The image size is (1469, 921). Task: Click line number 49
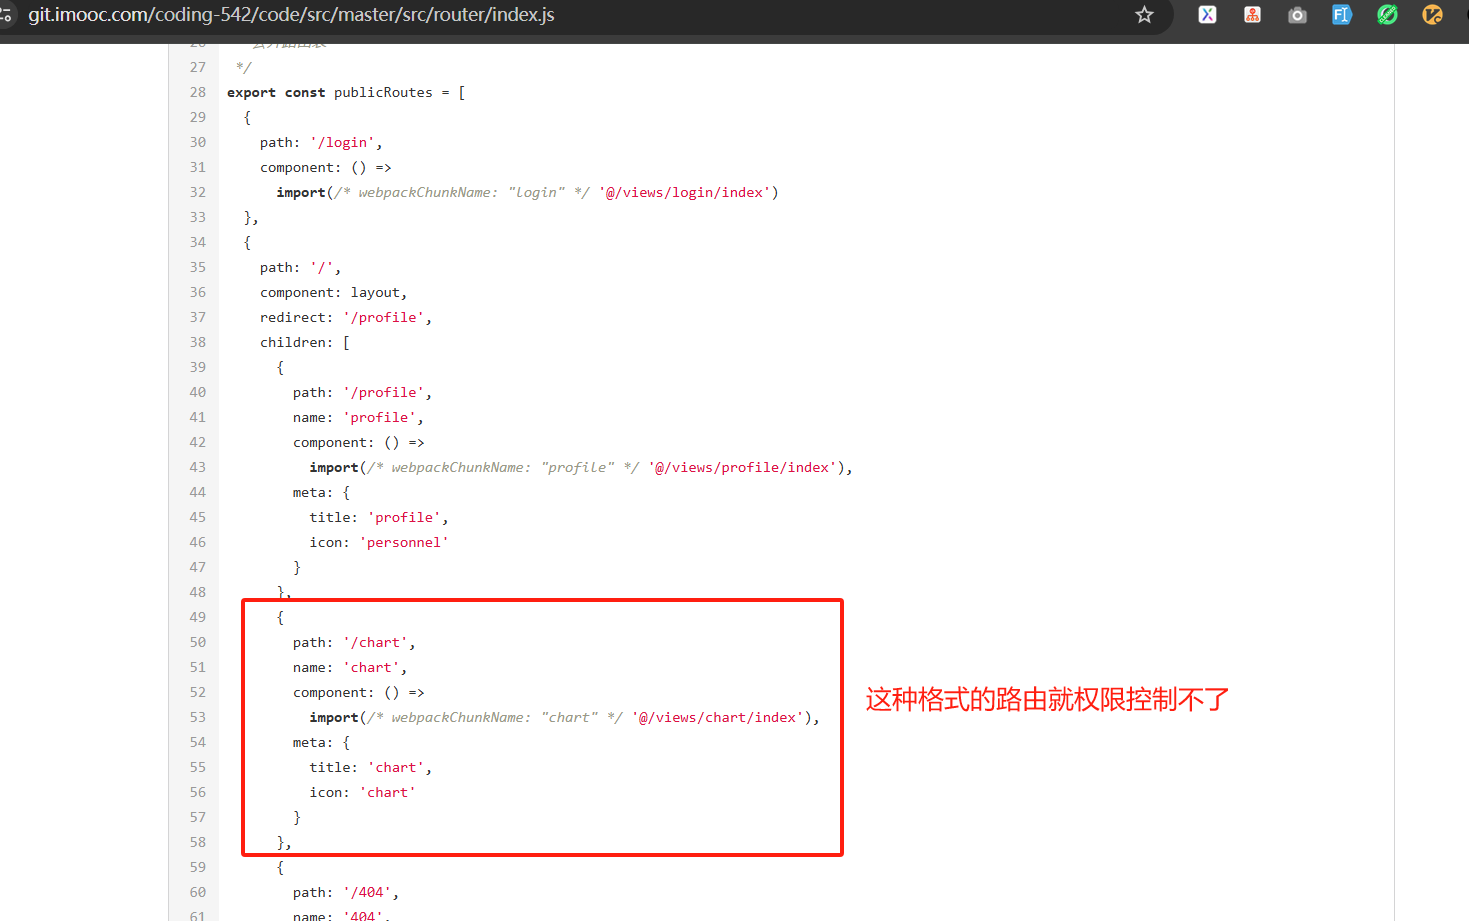198,617
